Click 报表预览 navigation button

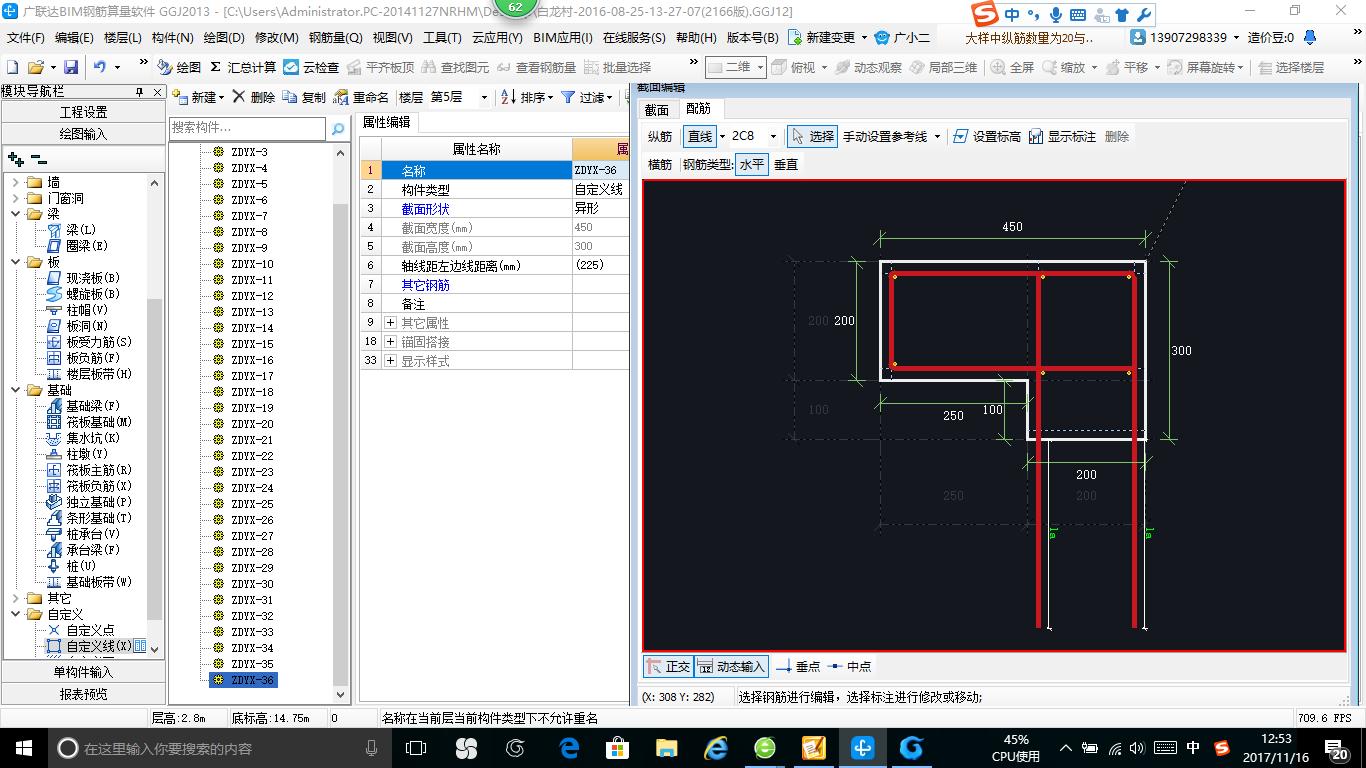tap(83, 694)
